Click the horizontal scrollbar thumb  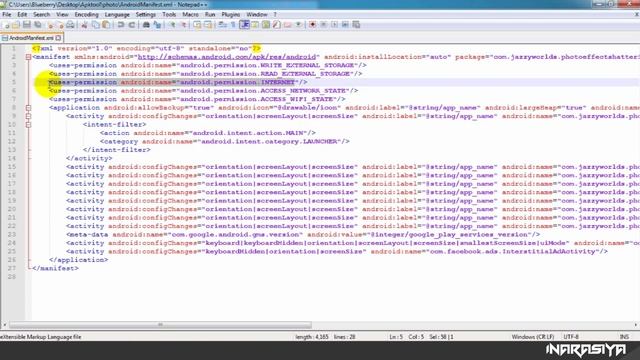(x=160, y=325)
